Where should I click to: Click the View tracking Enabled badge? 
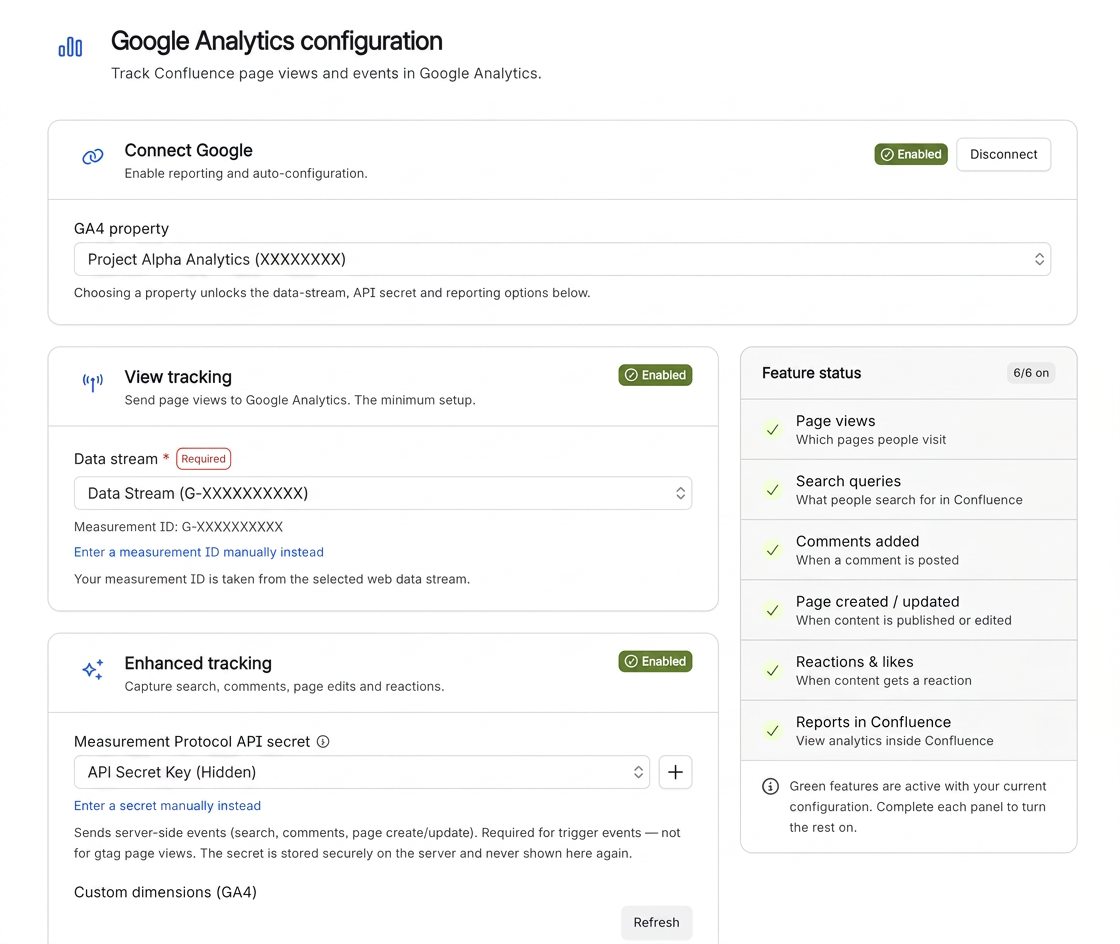click(655, 375)
